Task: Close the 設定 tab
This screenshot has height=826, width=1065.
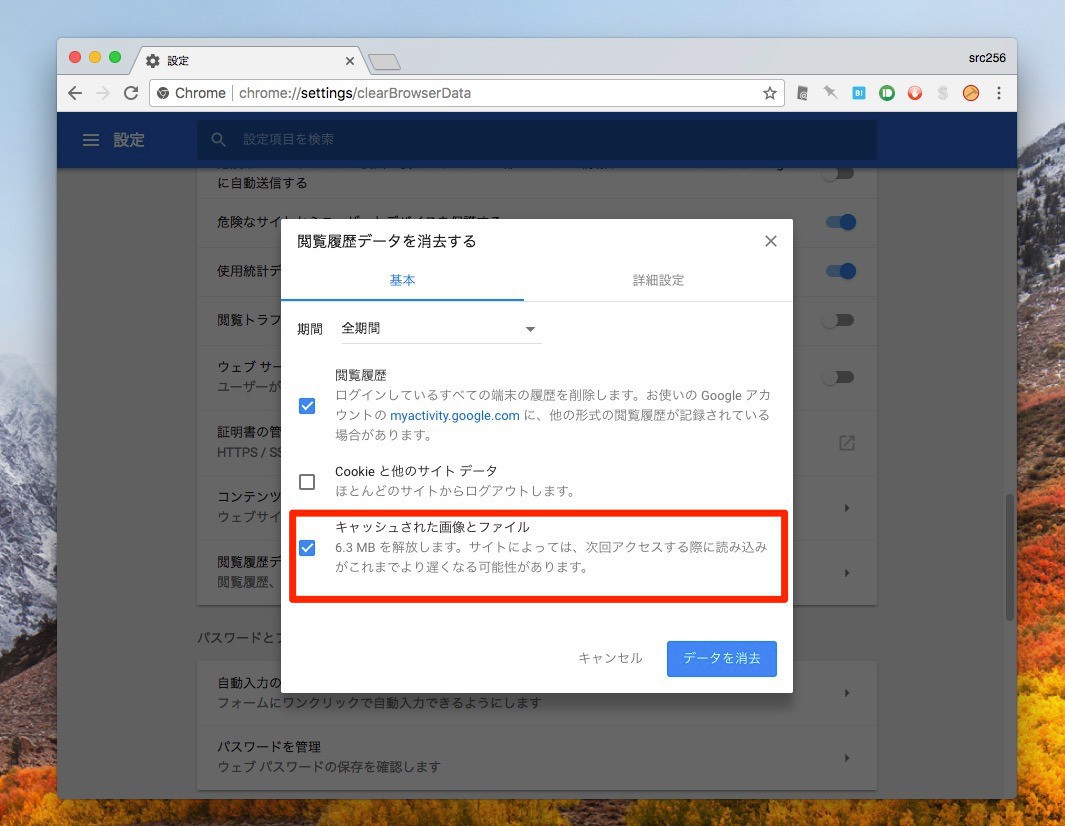Action: click(x=350, y=61)
